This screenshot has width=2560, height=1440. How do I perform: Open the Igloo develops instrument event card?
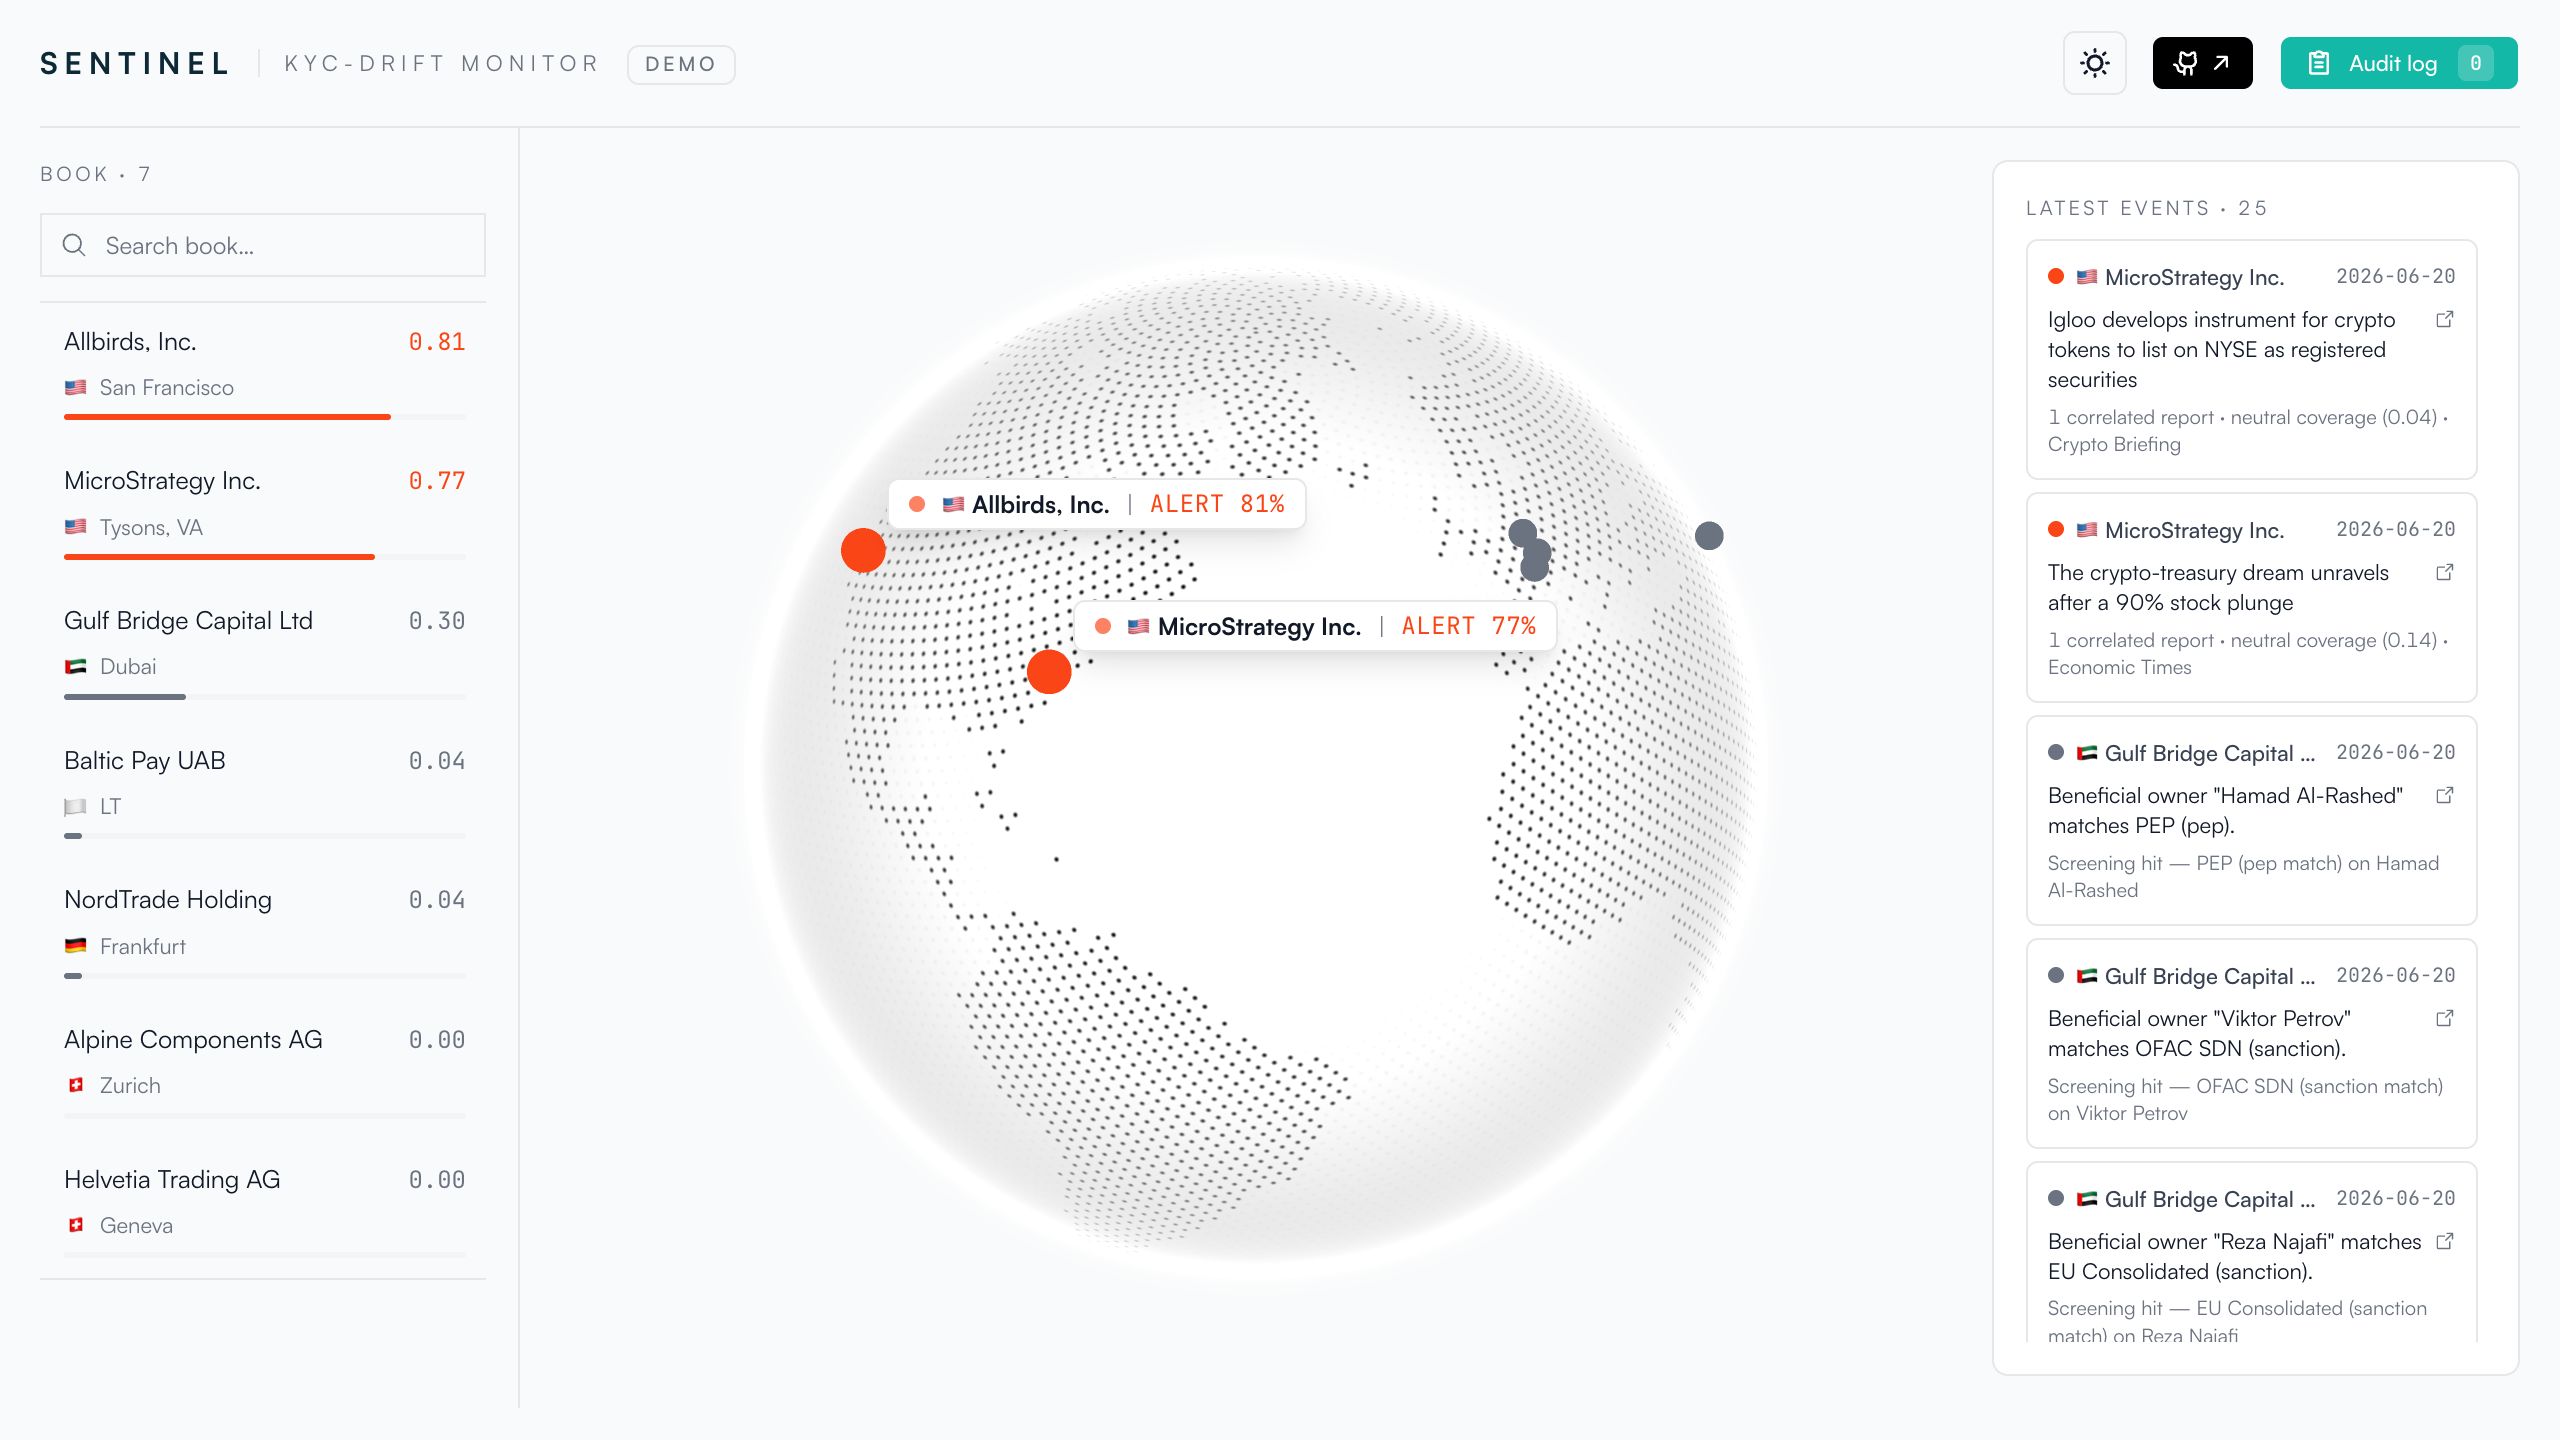point(2251,360)
